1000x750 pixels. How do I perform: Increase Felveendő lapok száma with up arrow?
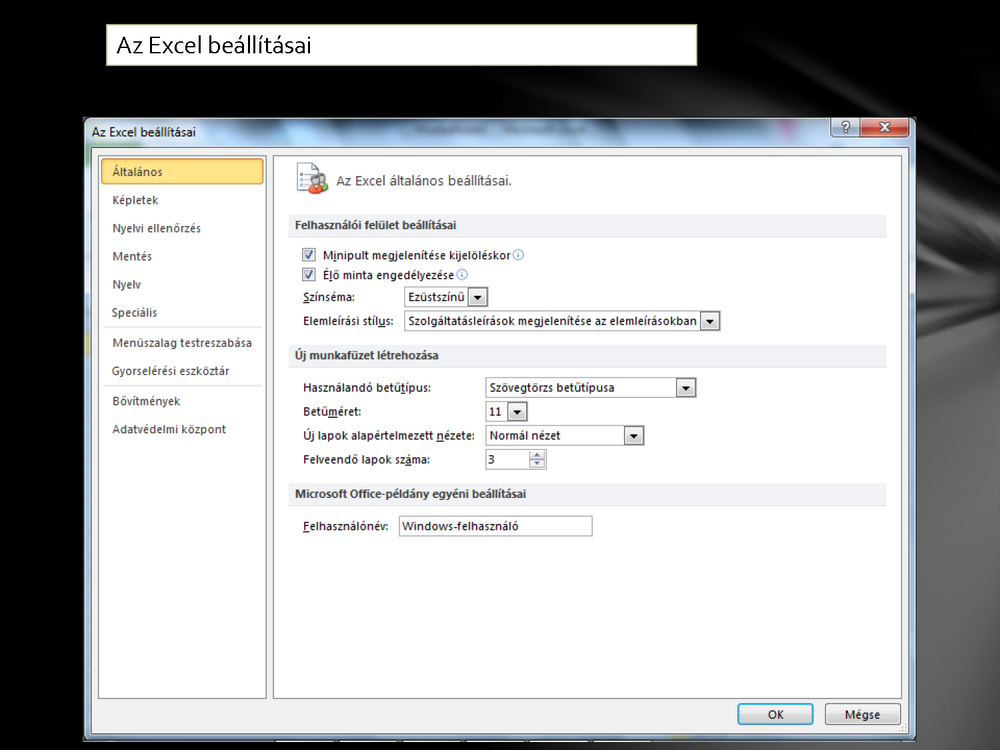[537, 455]
